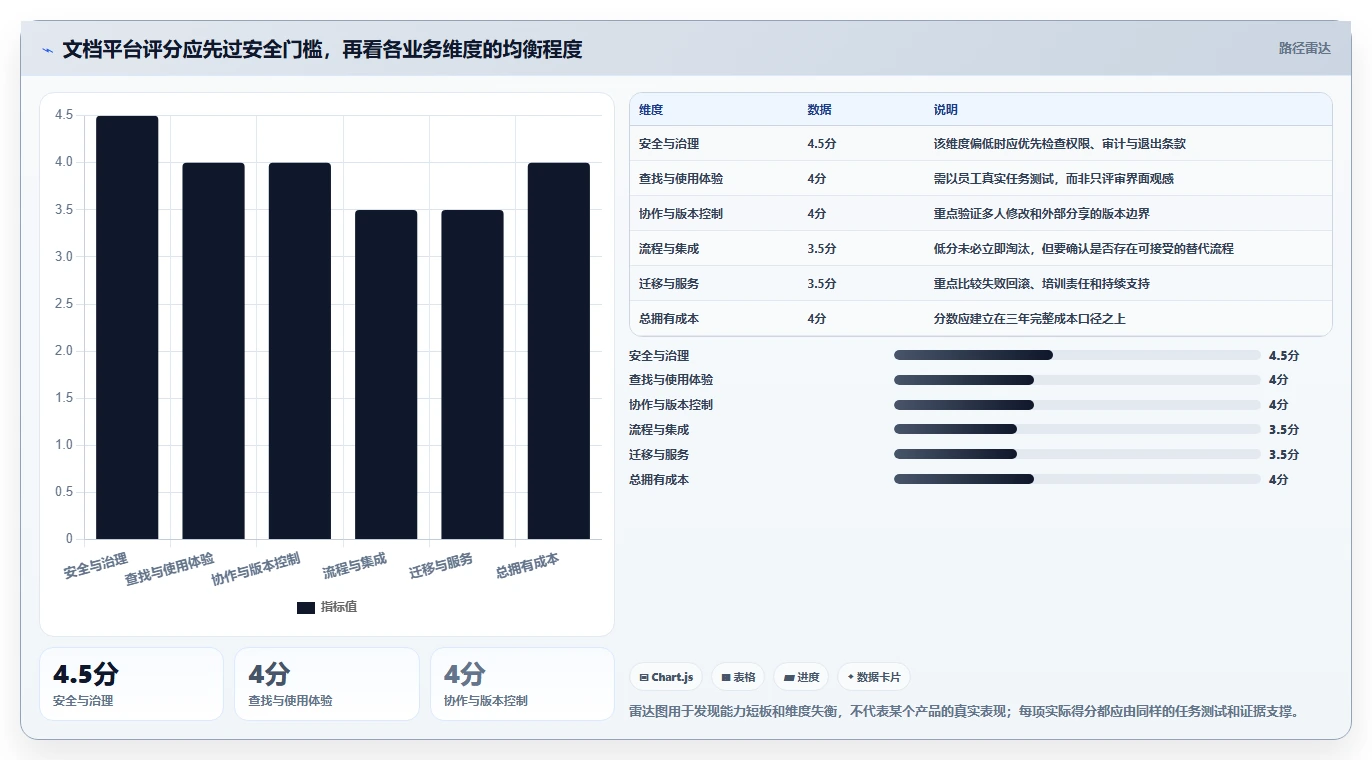Click the 协作与版本控制 bar in the chart

(300, 351)
